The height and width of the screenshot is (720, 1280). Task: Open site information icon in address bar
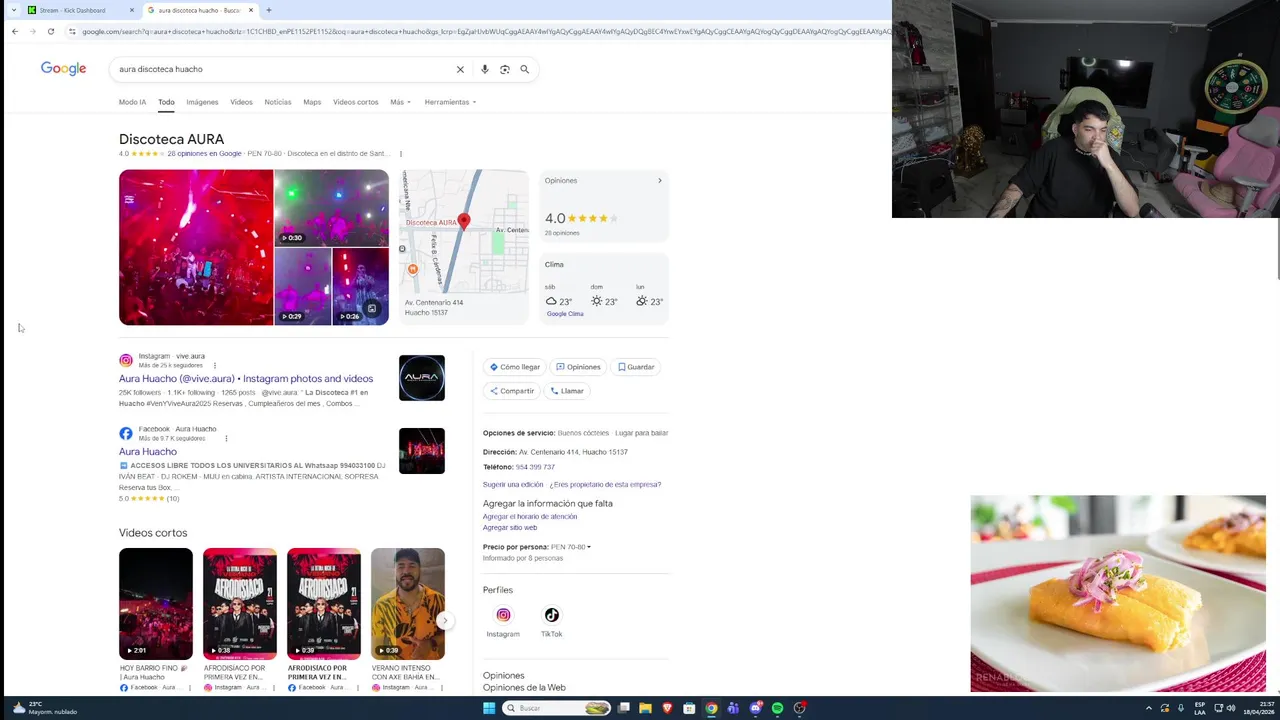tap(72, 31)
